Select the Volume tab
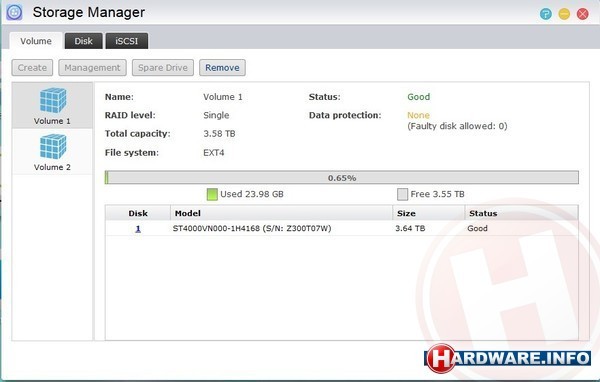 36,41
